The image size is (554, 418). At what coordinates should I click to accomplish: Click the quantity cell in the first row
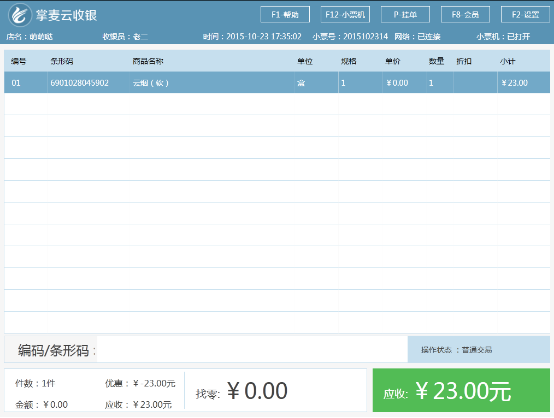[440, 83]
